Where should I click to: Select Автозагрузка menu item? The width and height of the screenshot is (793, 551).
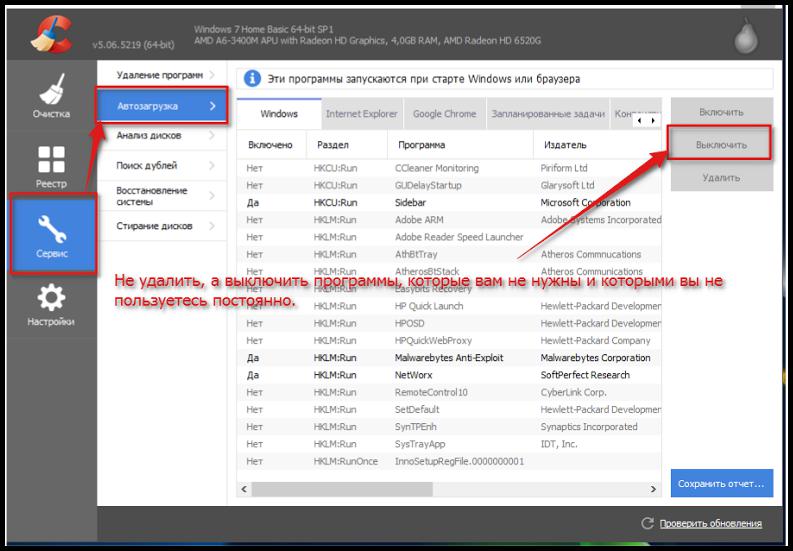tap(162, 106)
